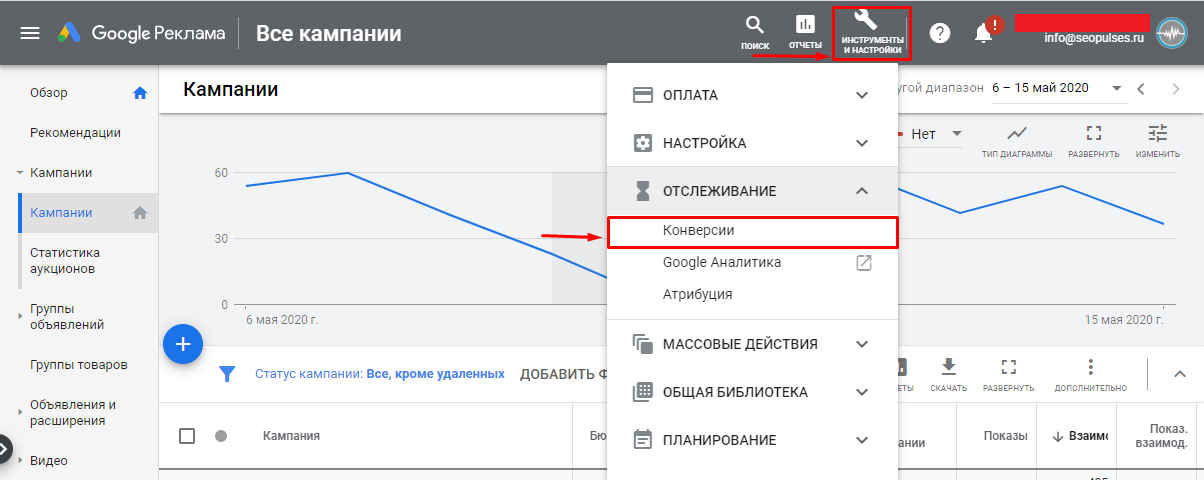
Task: Expand the Настройка section
Action: [752, 143]
